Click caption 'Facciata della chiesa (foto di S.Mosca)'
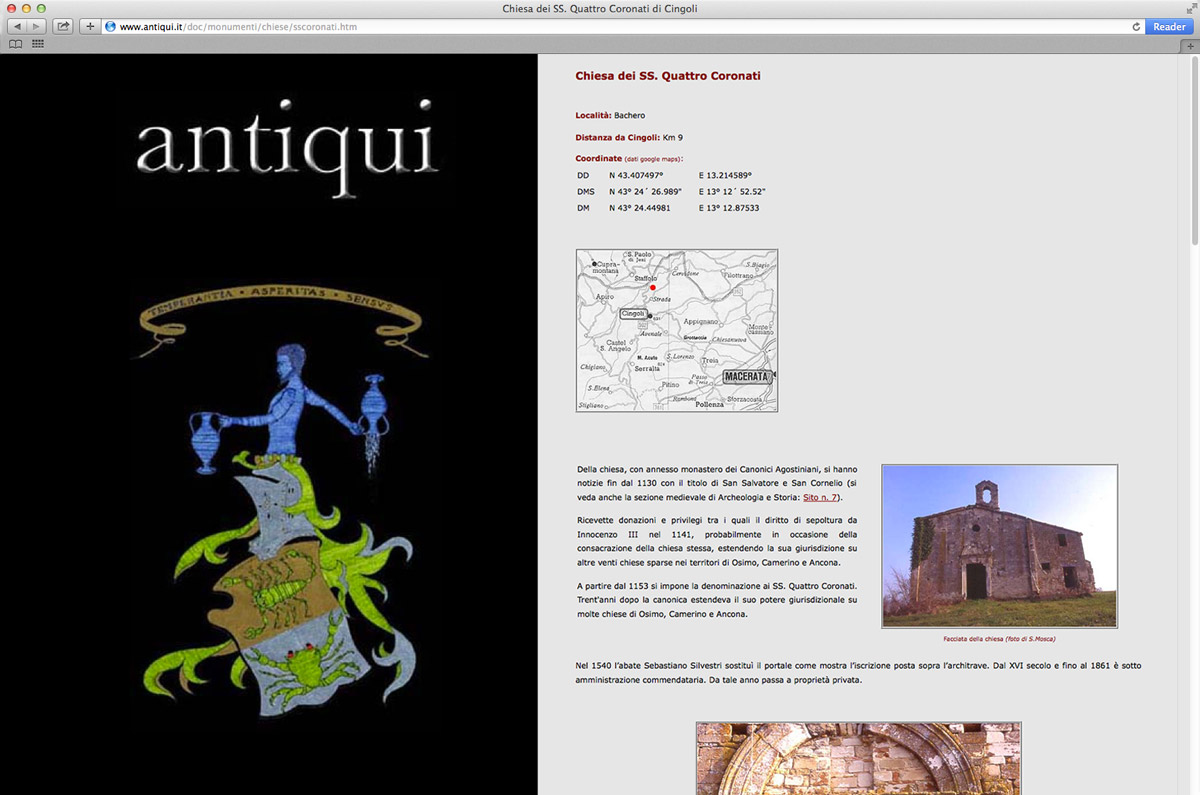The width and height of the screenshot is (1200, 795). click(x=999, y=638)
